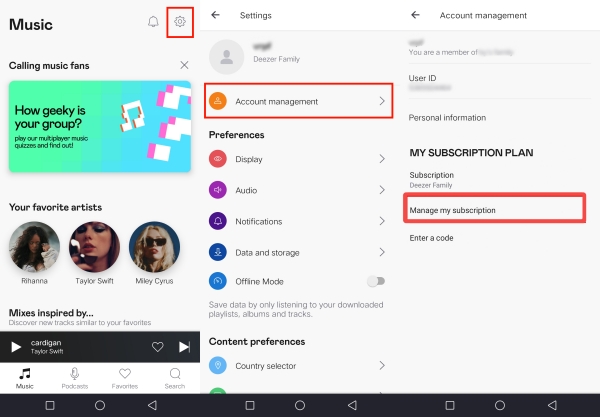Click the Country selector pin icon
This screenshot has height=417, width=600.
[218, 365]
